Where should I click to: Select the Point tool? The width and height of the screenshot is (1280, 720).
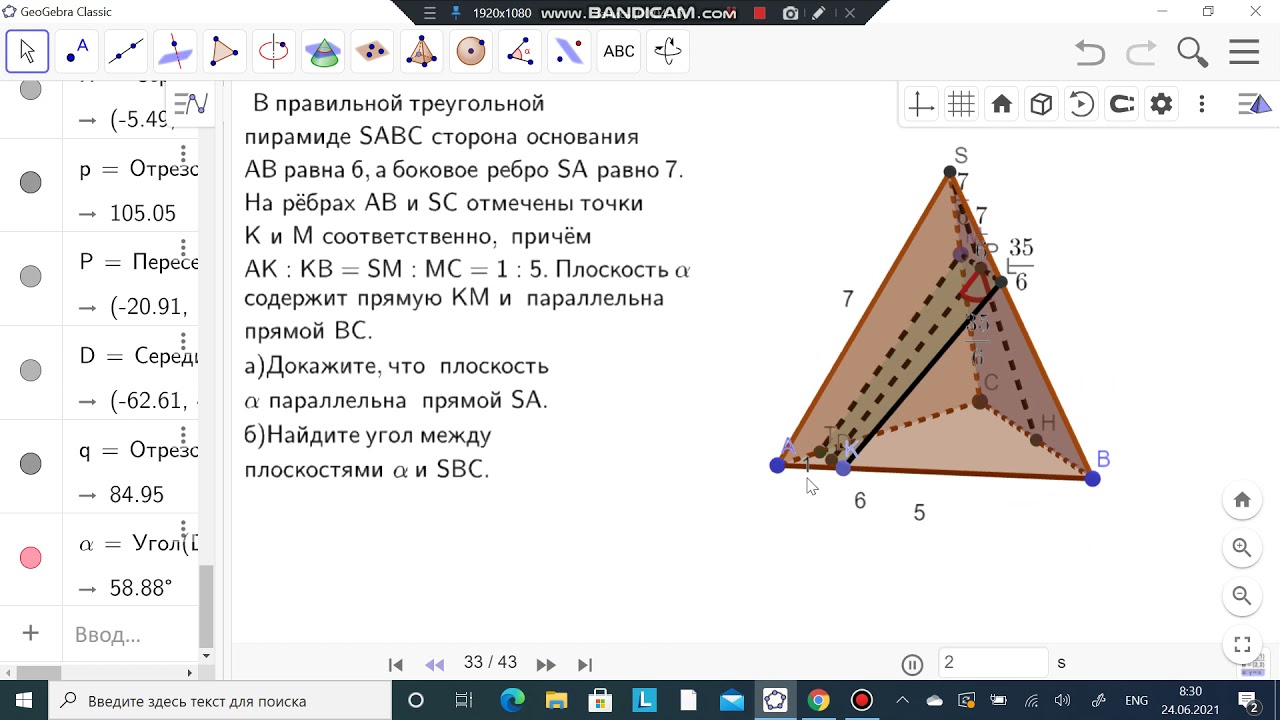point(77,51)
